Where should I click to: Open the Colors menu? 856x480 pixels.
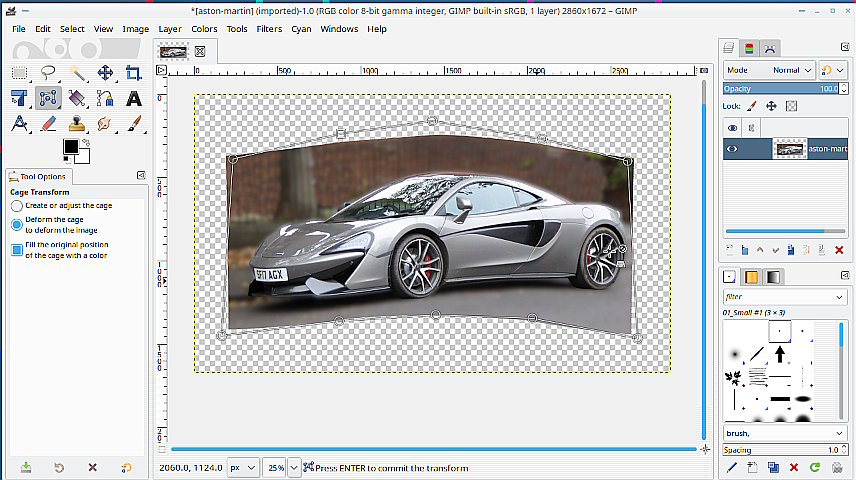pyautogui.click(x=204, y=29)
